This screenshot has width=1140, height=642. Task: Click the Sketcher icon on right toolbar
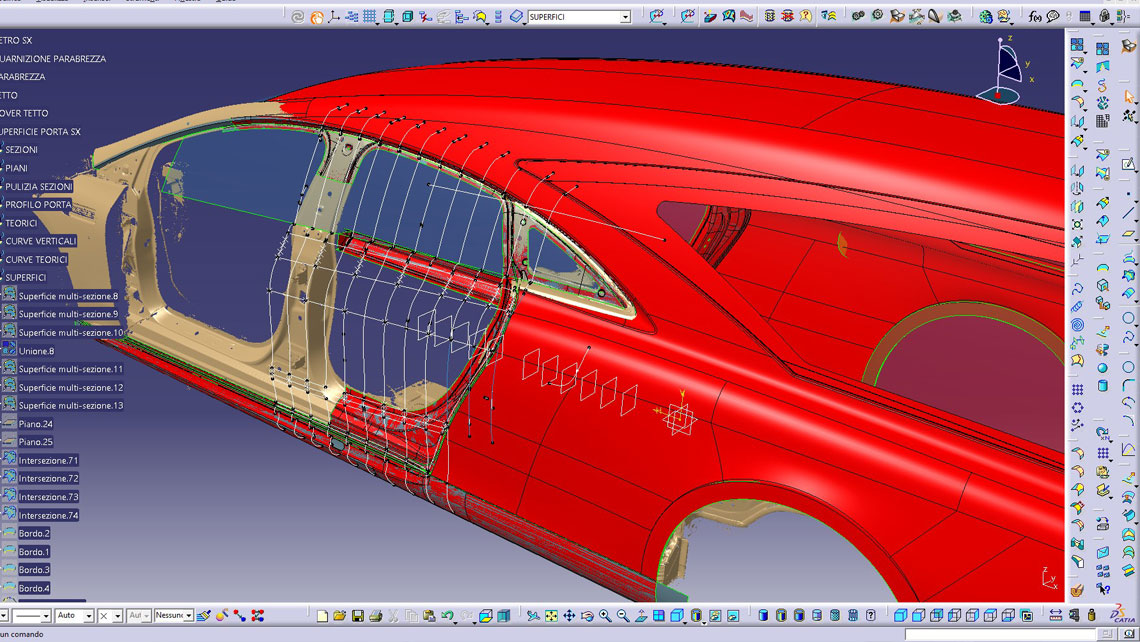[1128, 164]
